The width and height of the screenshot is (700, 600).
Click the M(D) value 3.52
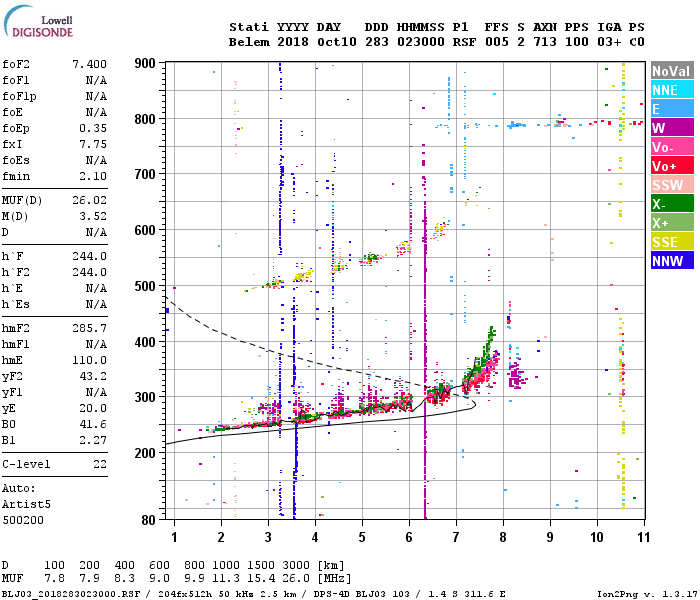[93, 216]
